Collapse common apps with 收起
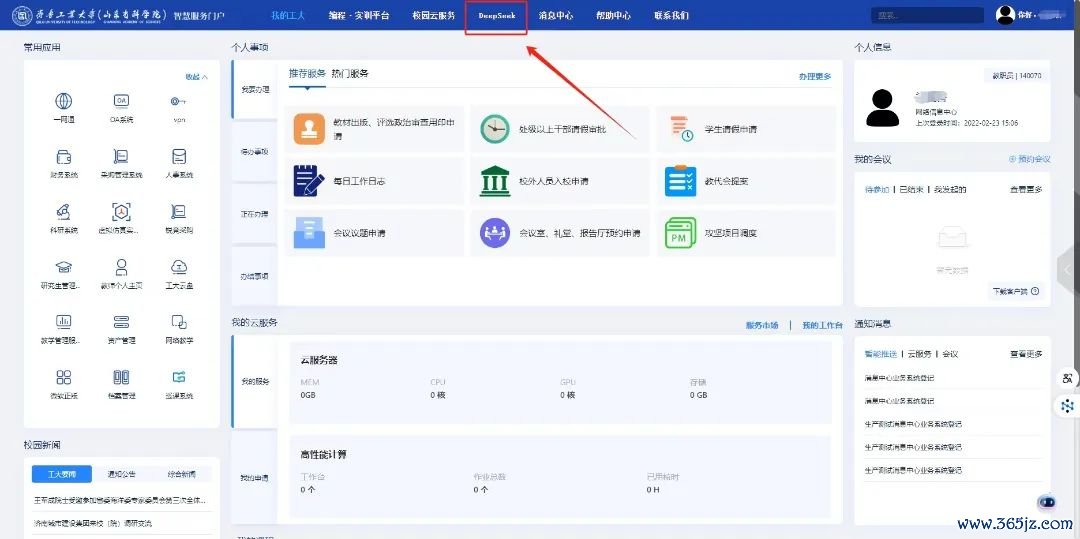 coord(196,76)
